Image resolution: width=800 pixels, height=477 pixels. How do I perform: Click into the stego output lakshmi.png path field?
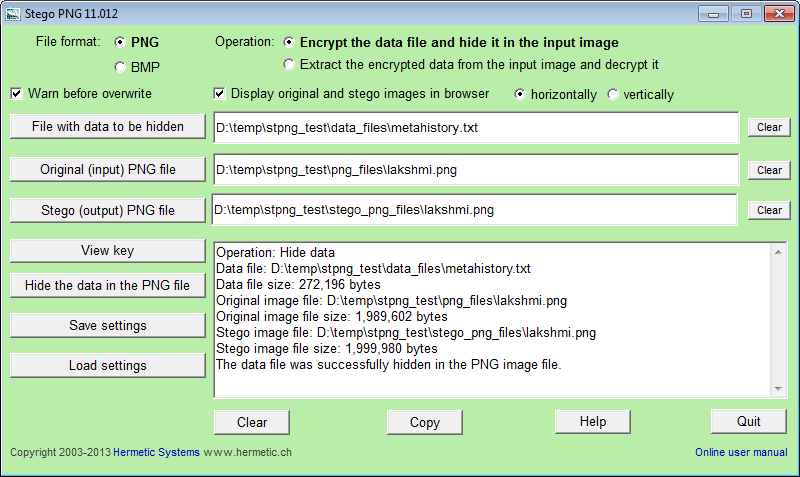(x=474, y=210)
